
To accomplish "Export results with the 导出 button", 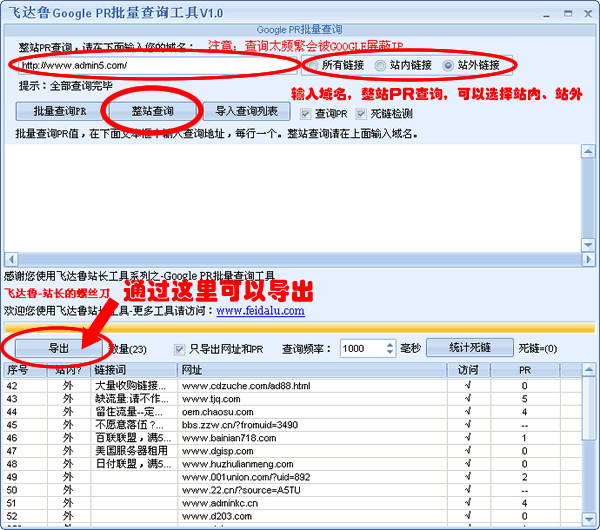I will tap(59, 348).
